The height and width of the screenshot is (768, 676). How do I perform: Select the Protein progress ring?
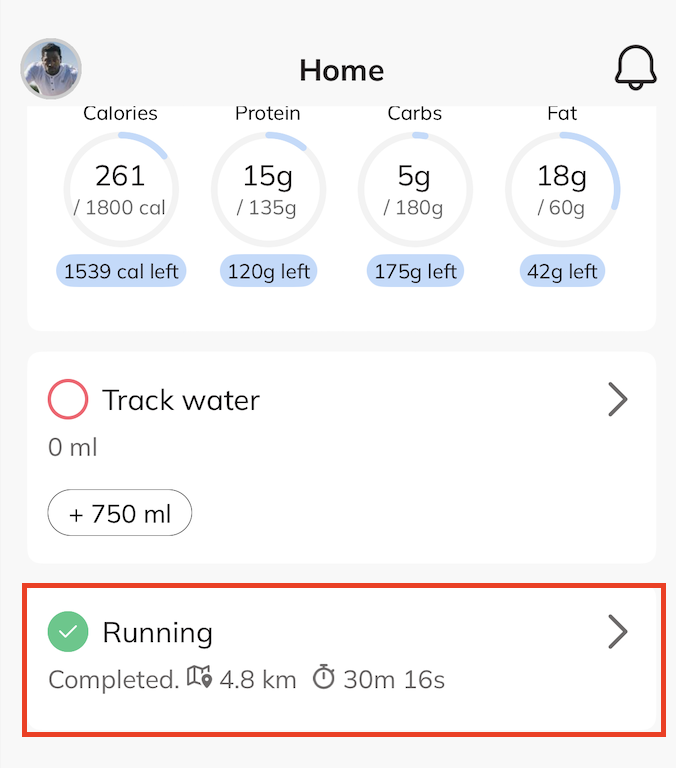pyautogui.click(x=268, y=188)
